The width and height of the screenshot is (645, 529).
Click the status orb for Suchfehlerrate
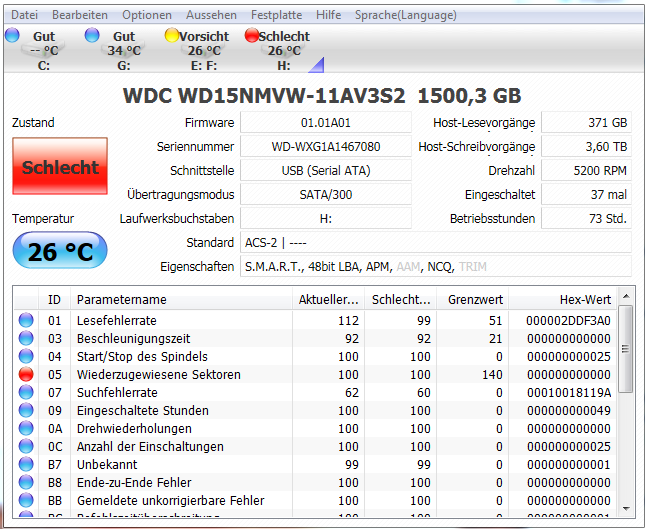click(x=26, y=392)
